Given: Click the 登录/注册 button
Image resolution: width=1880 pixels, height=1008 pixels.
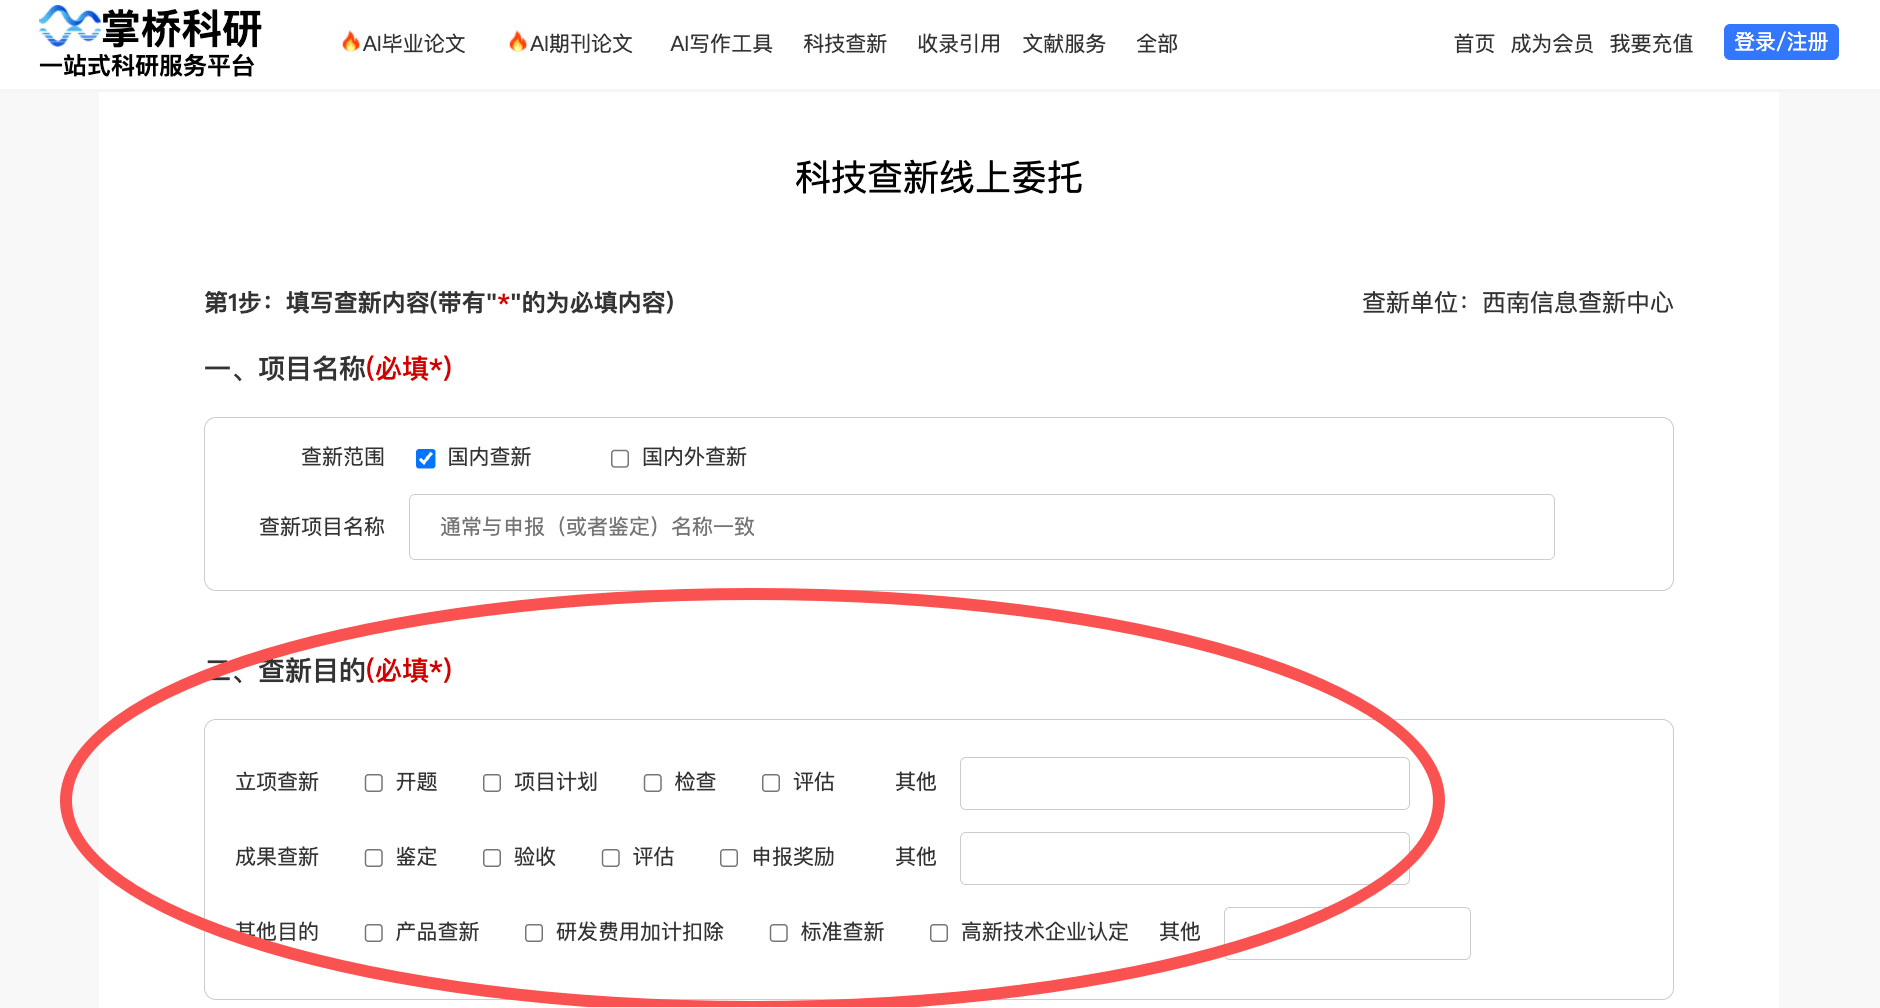Looking at the screenshot, I should pyautogui.click(x=1780, y=42).
